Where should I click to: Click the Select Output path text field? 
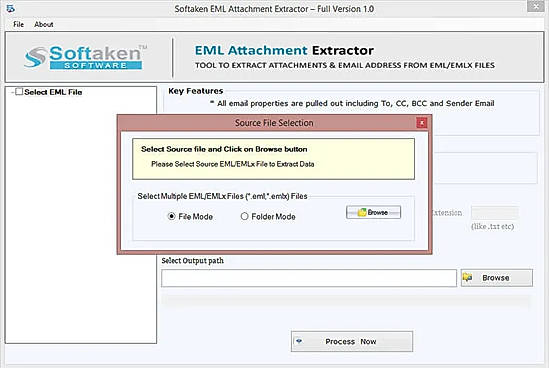coord(309,278)
